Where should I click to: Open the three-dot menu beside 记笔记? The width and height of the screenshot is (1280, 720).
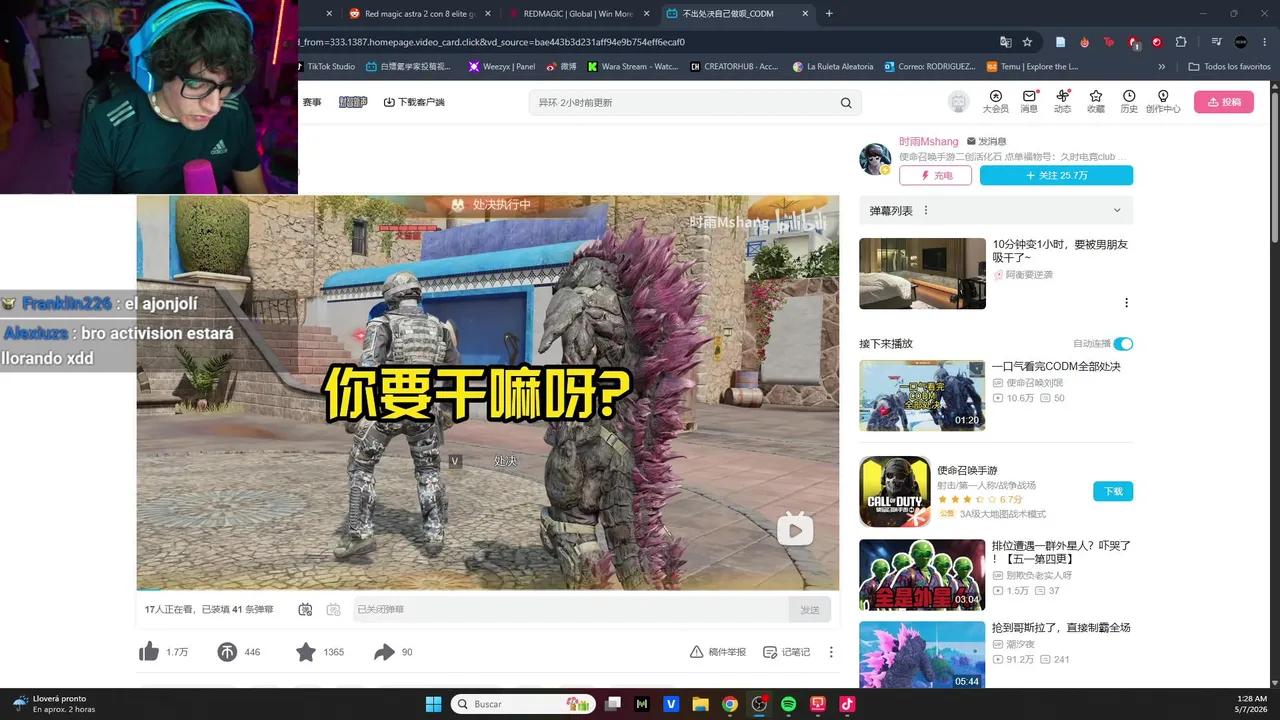coord(831,652)
